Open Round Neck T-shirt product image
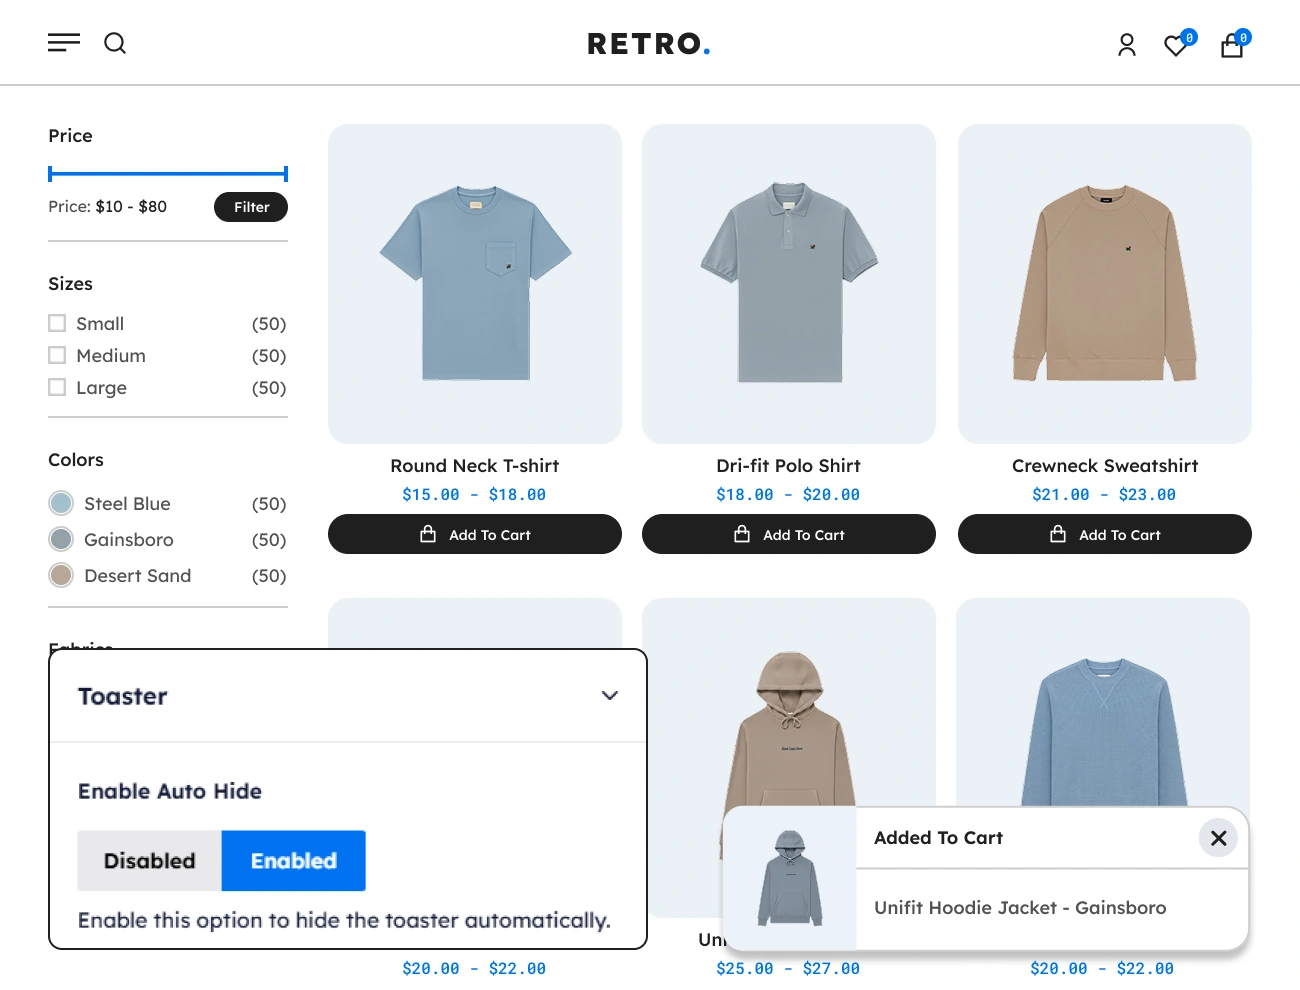 [x=475, y=284]
